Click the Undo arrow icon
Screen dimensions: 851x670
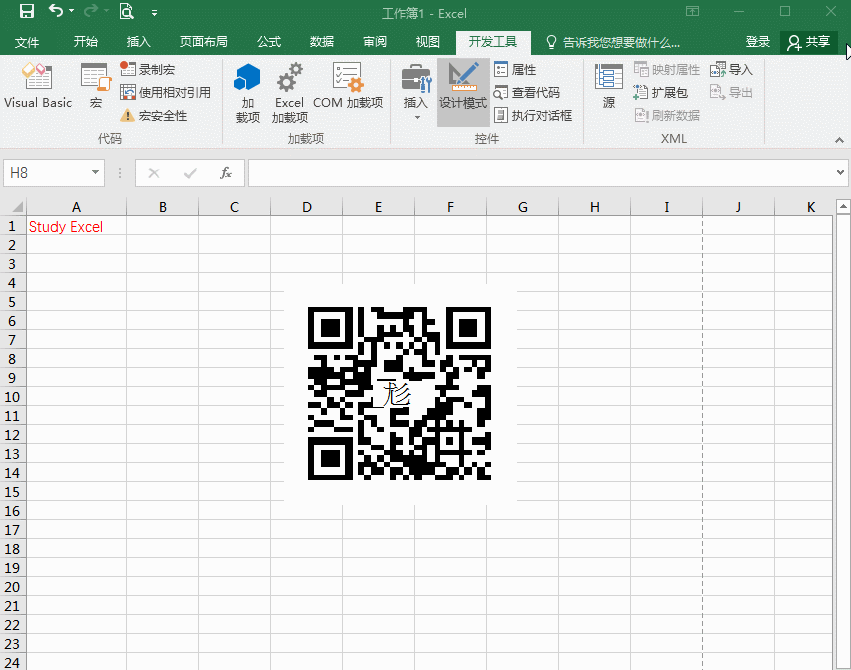tap(56, 10)
